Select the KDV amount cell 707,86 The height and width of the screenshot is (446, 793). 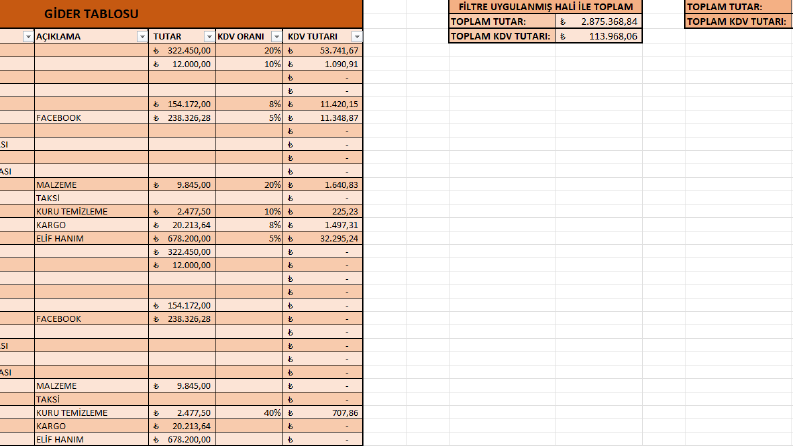323,413
